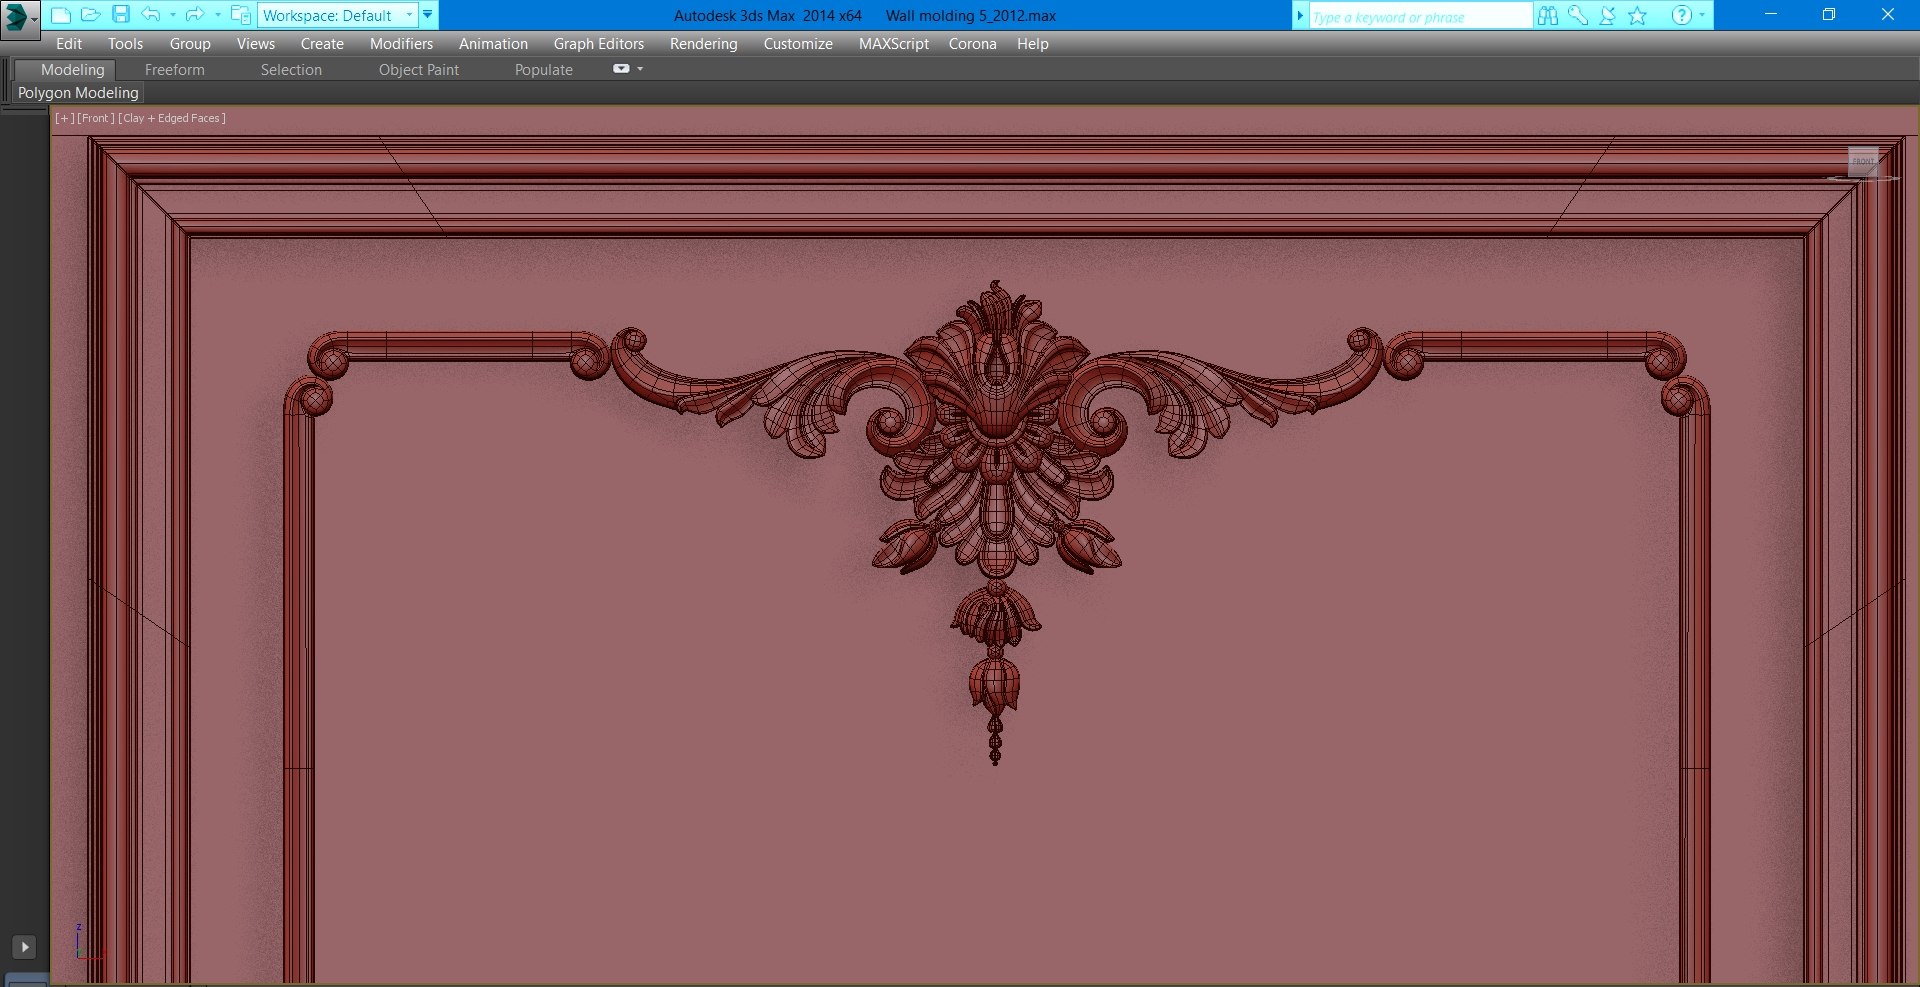The width and height of the screenshot is (1920, 987).
Task: Open the redo history dropdown arrow
Action: coord(217,15)
